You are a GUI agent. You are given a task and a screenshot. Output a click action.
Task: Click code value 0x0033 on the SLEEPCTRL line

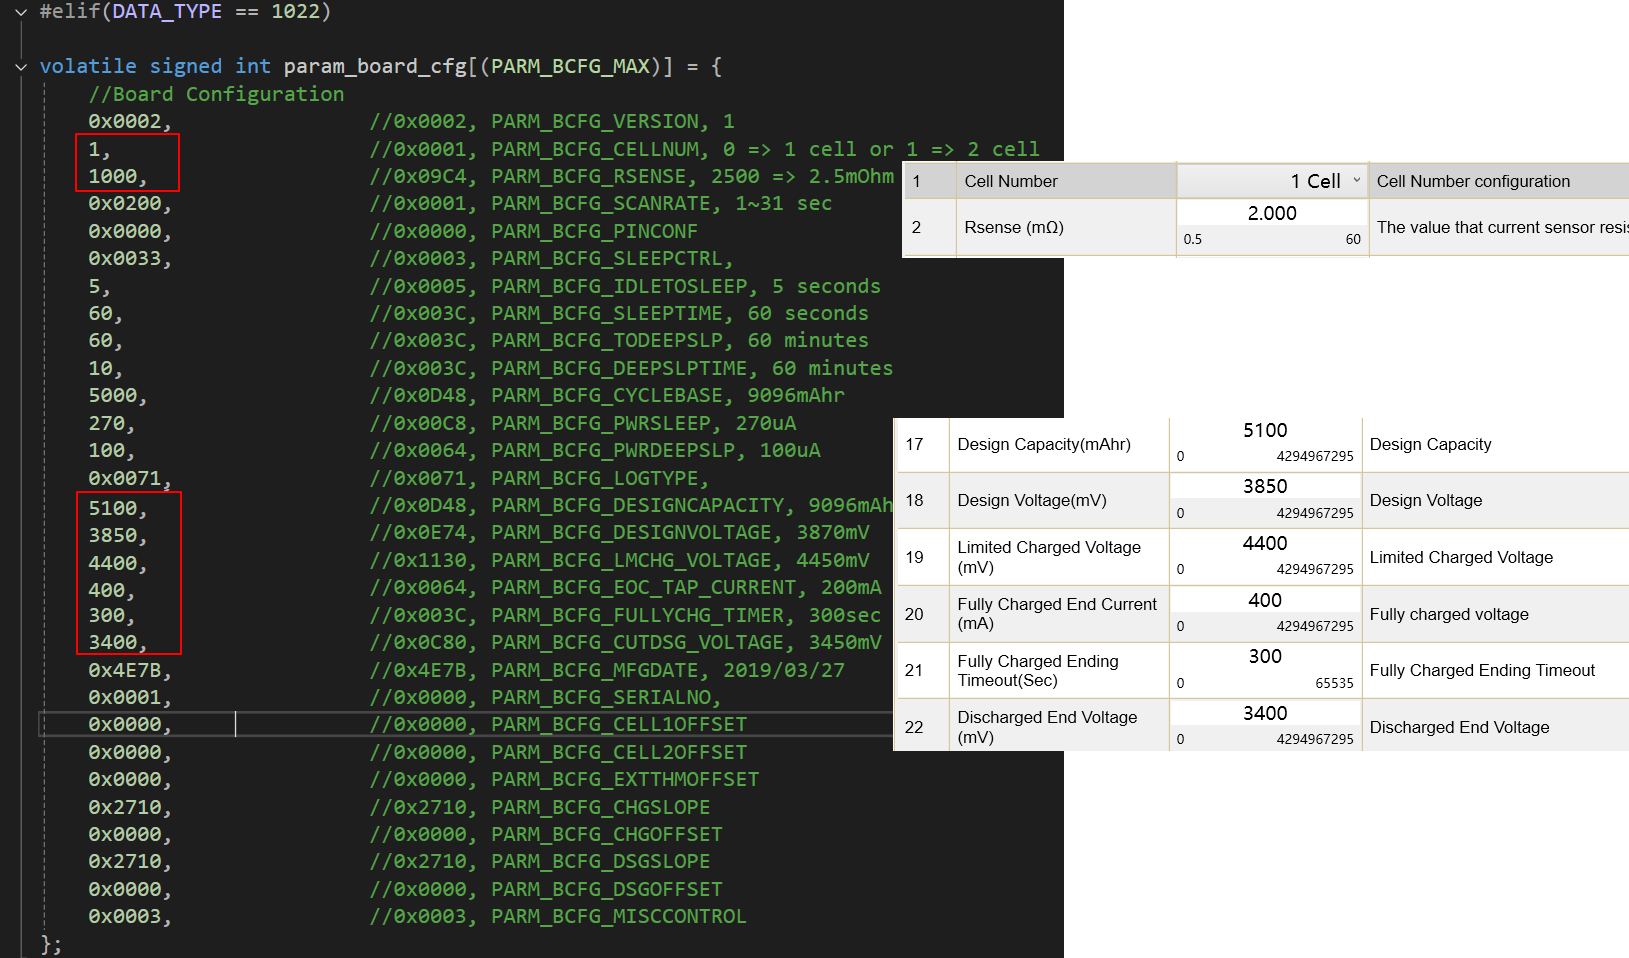pos(124,258)
